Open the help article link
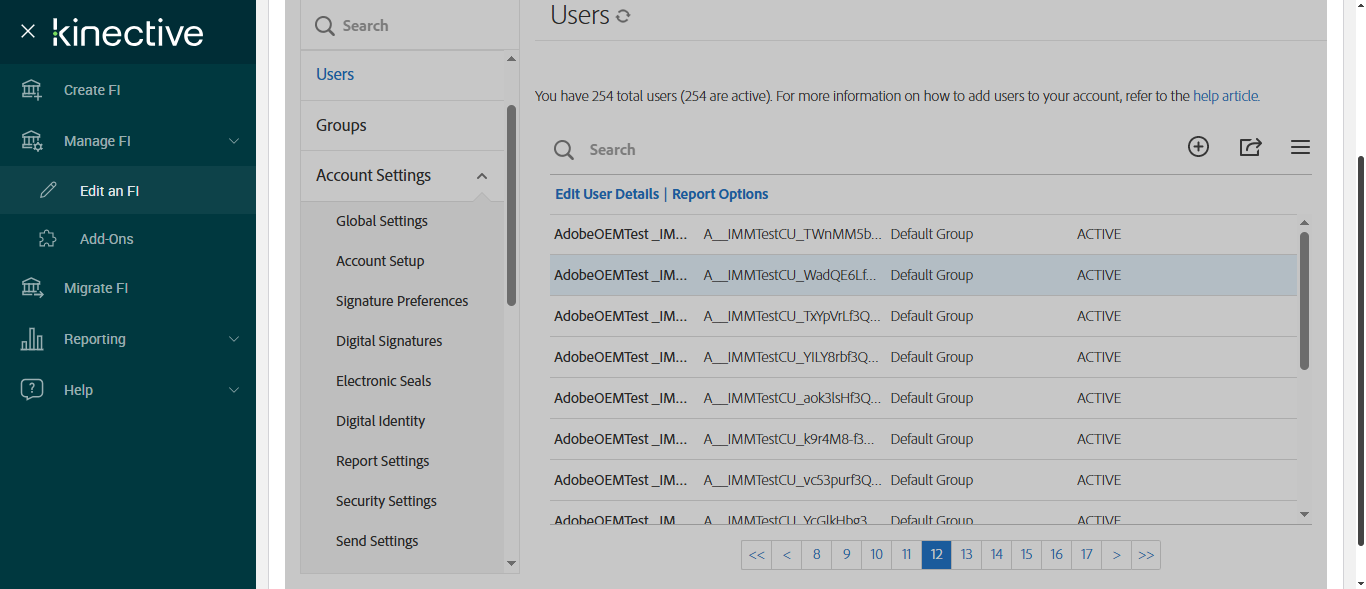Screen dimensions: 1366x589 (x=1225, y=97)
